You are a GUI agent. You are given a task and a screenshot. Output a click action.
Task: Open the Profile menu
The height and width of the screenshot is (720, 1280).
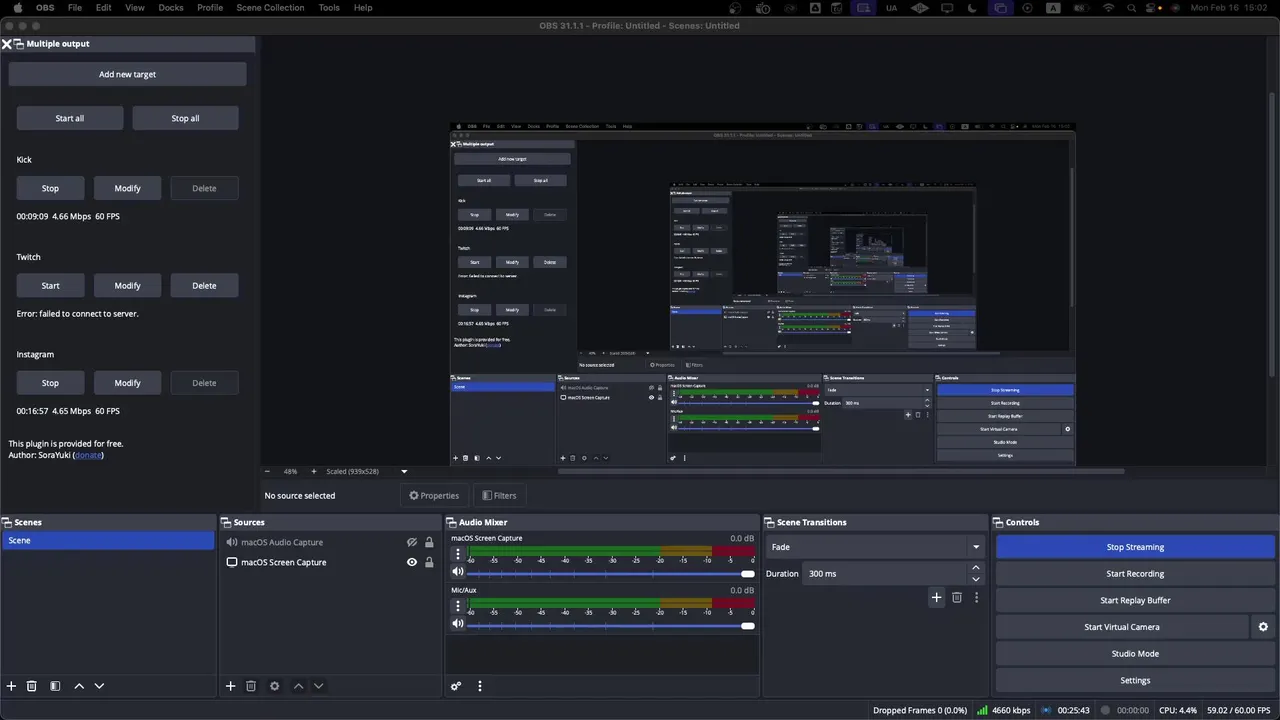pos(210,7)
